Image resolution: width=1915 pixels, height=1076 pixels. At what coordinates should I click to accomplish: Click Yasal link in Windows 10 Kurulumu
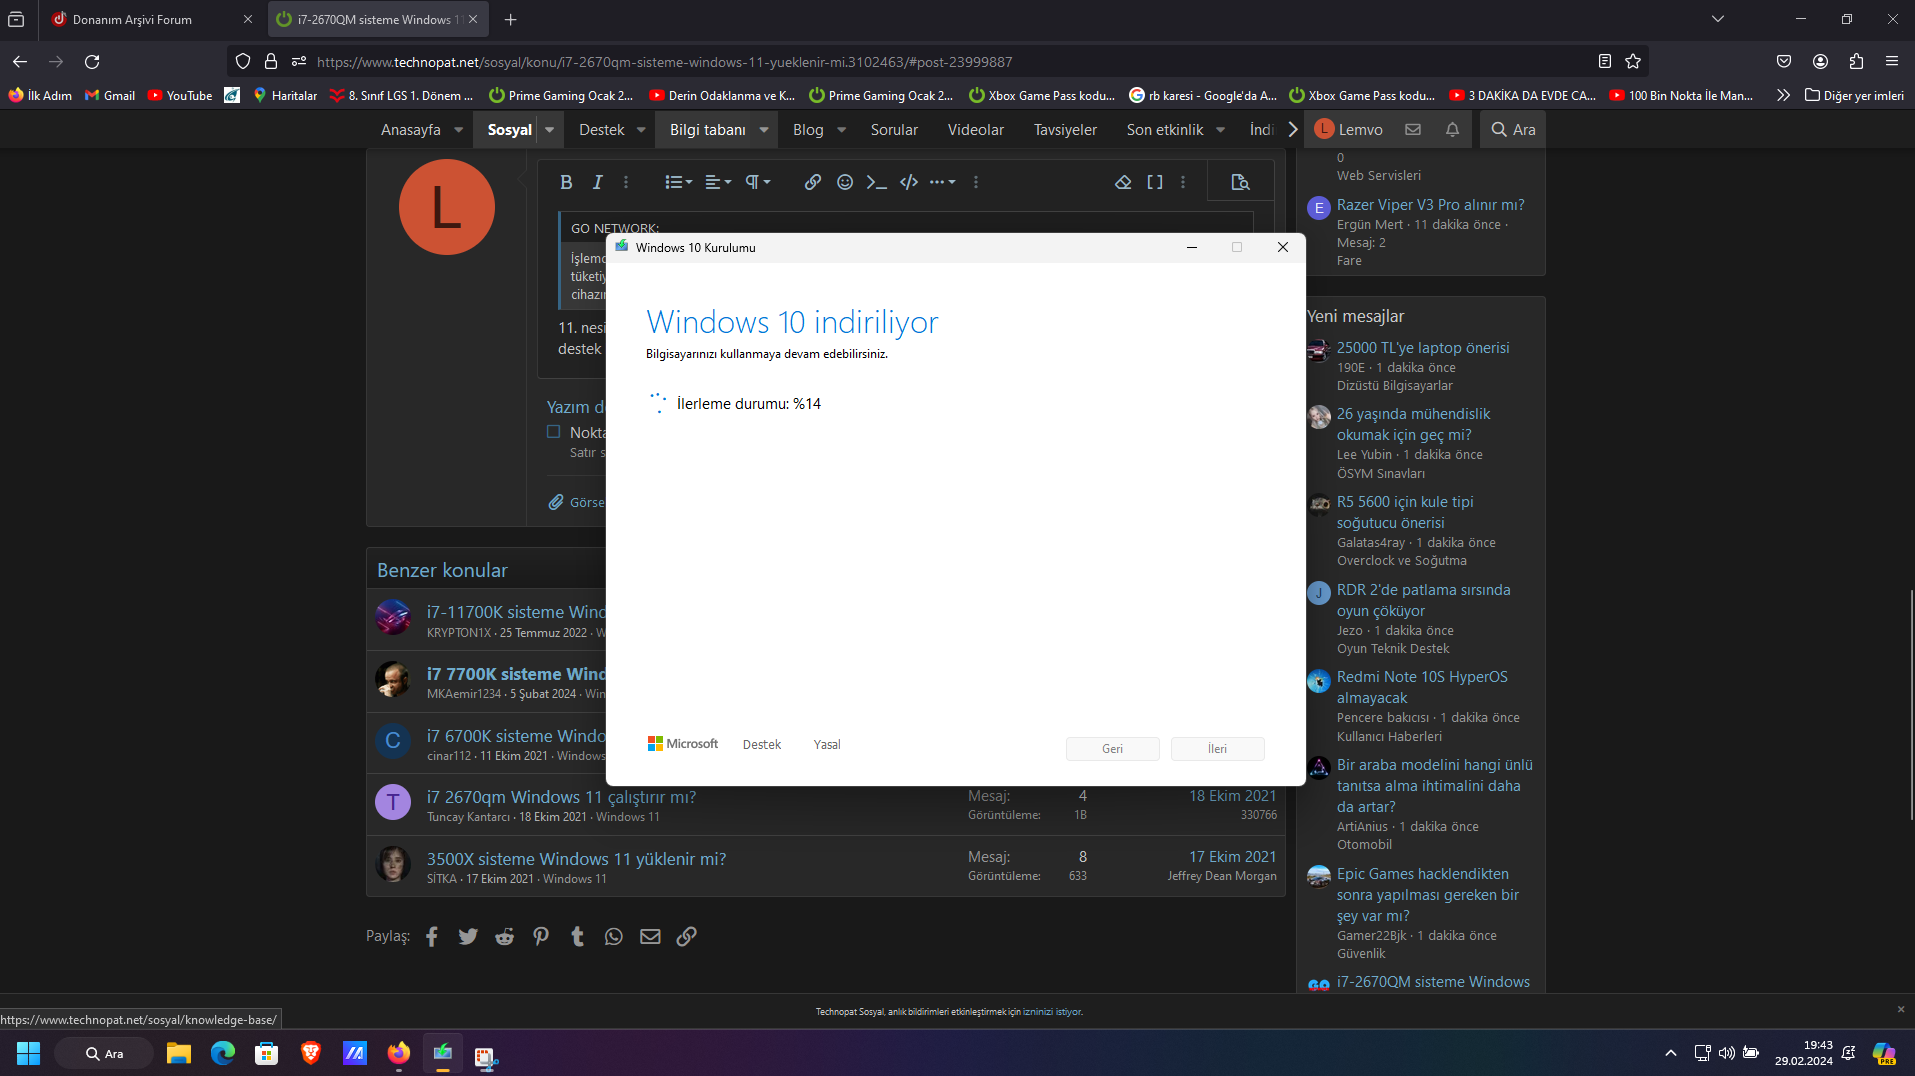827,745
